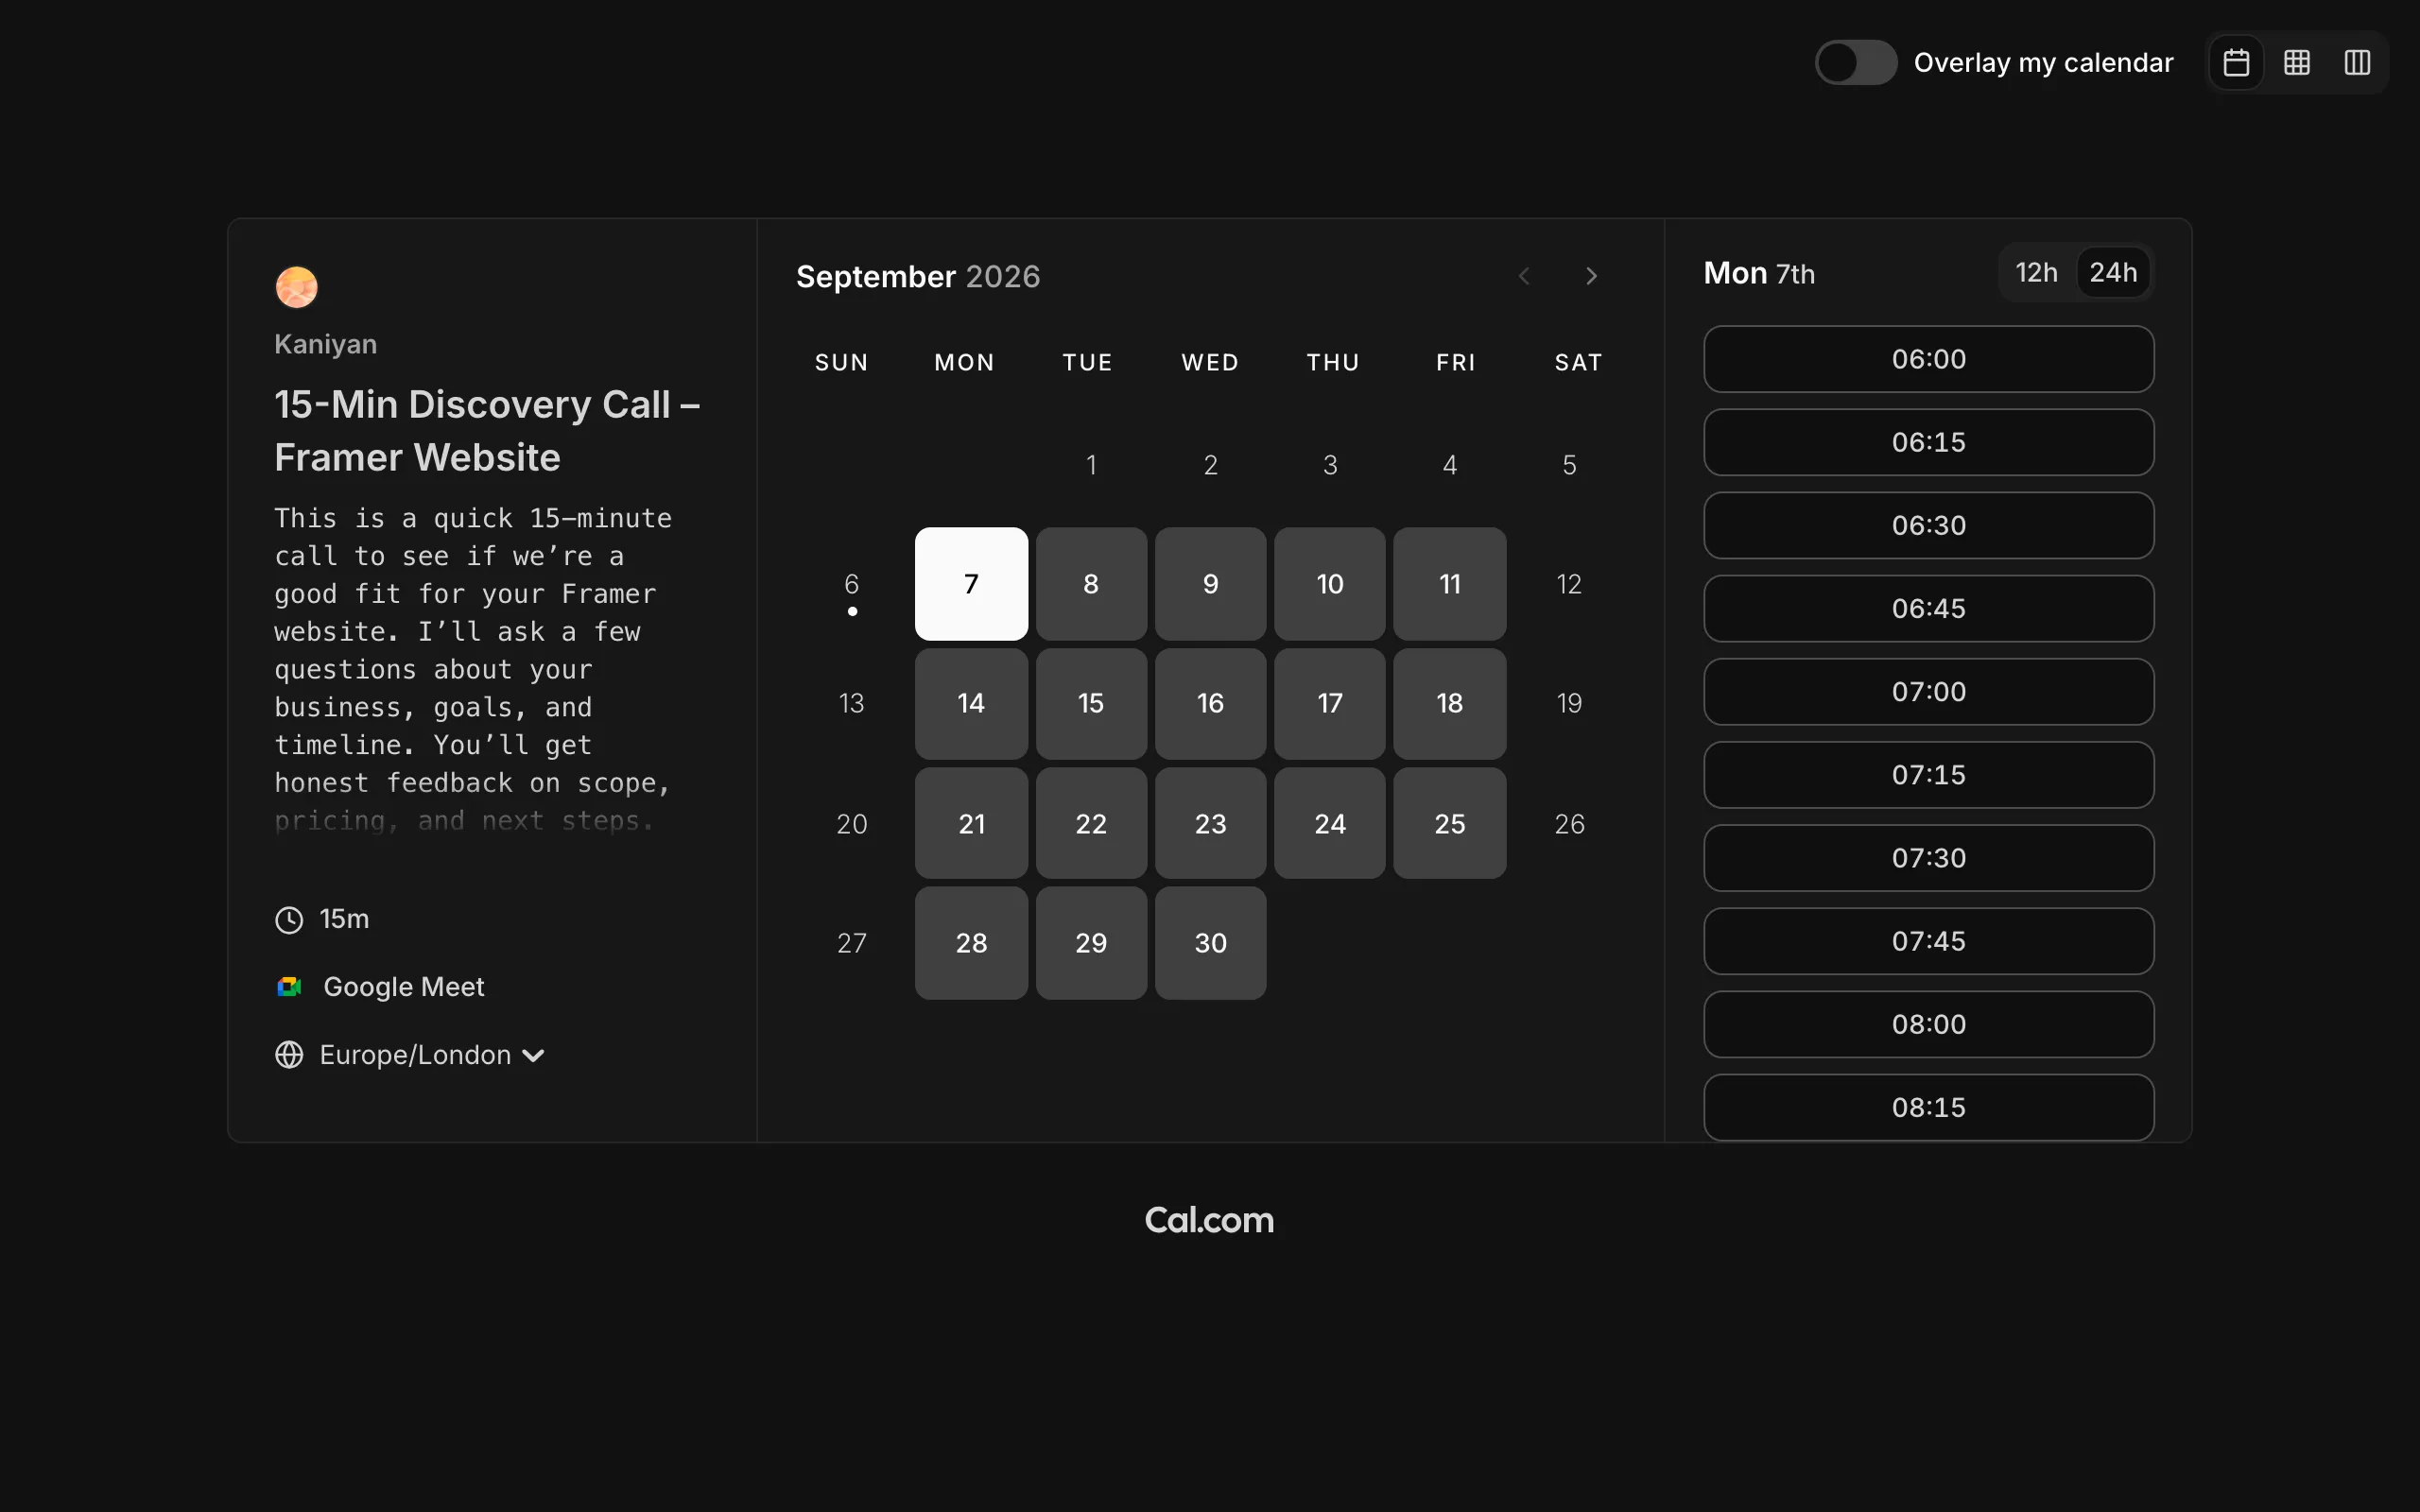Click the Overlay my calendar label

tap(2043, 63)
